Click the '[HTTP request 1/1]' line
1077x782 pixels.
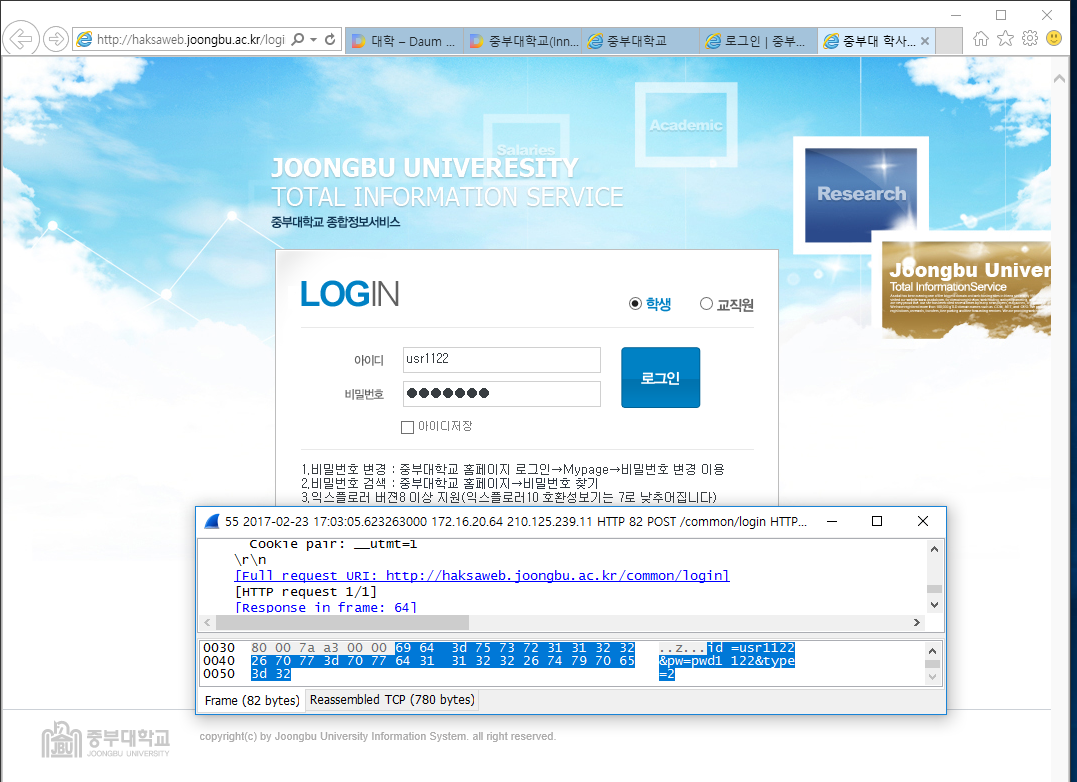[306, 592]
